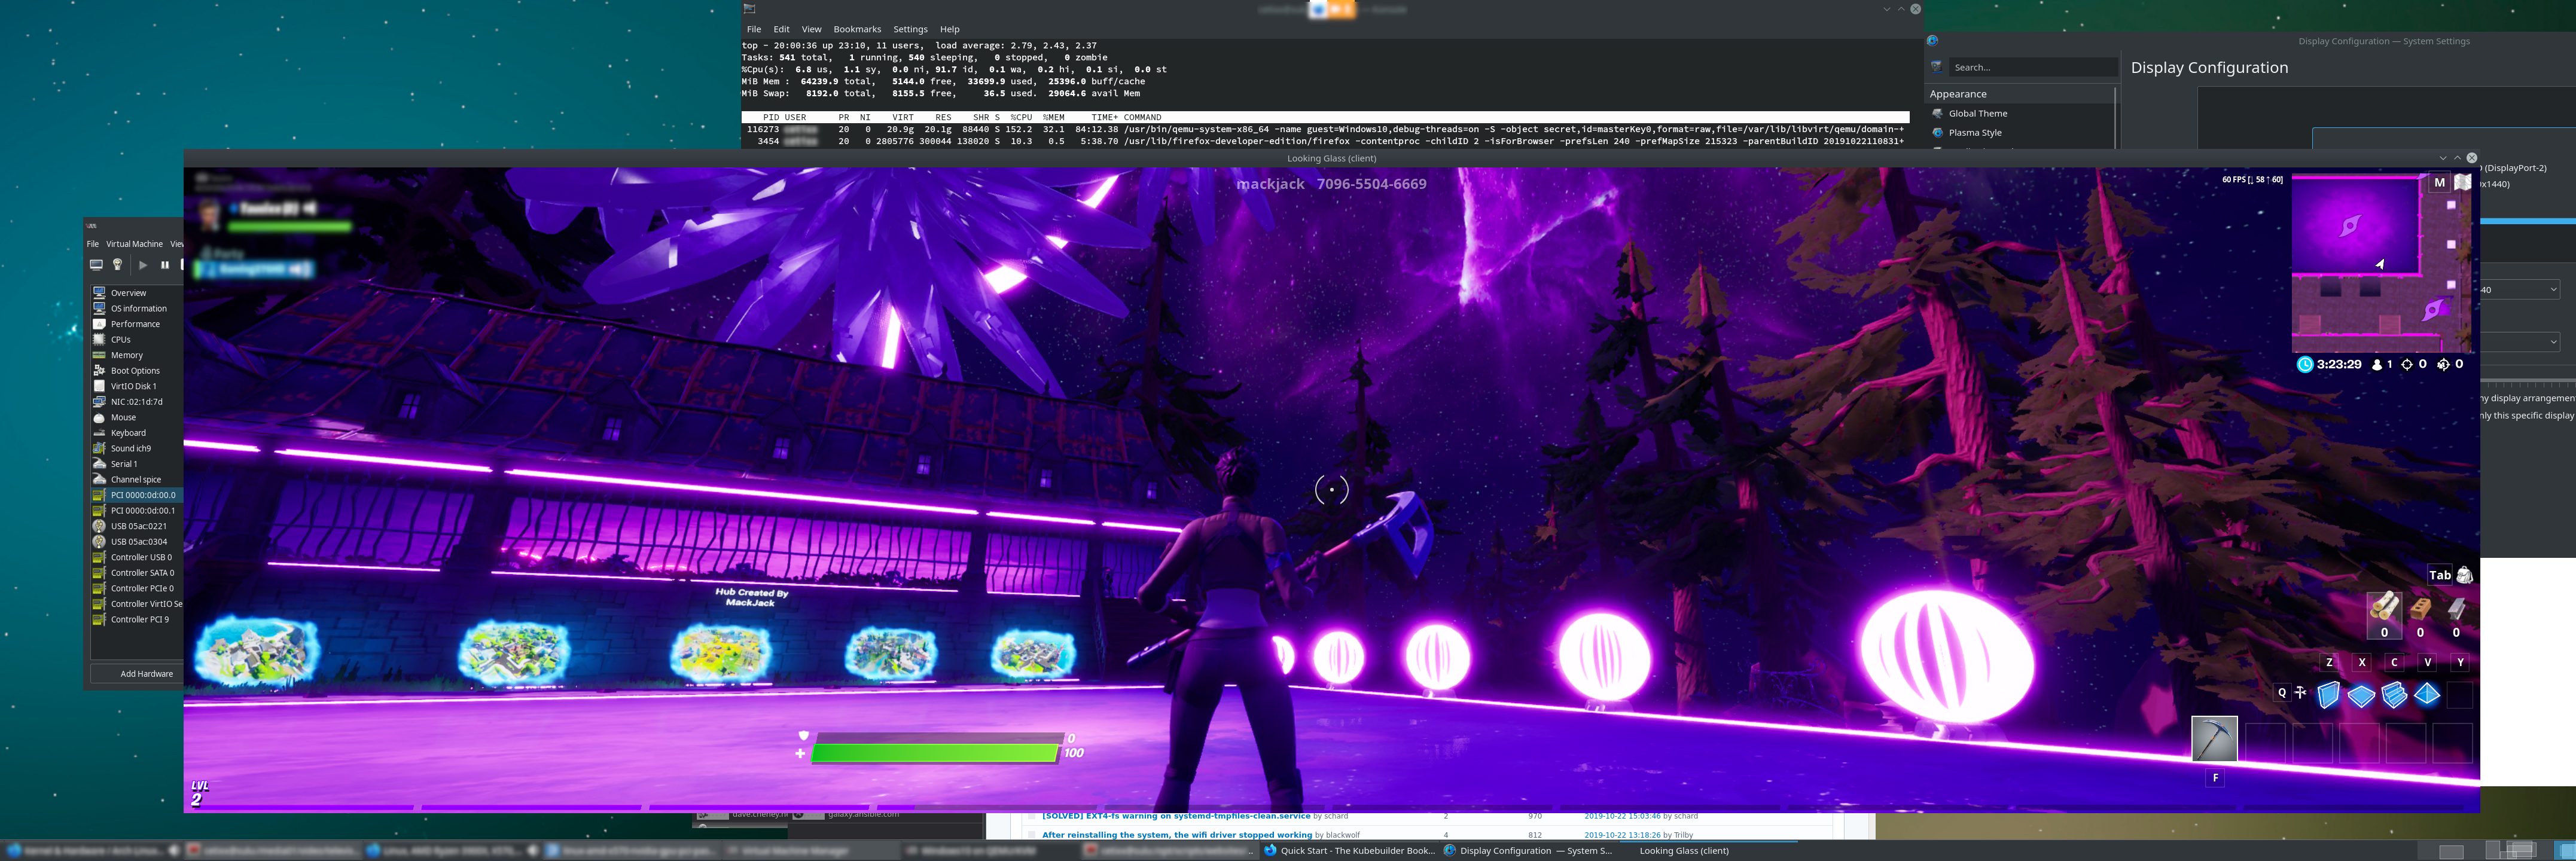Viewport: 2576px width, 861px height.
Task: Click the metal material icon
Action: 2456,608
